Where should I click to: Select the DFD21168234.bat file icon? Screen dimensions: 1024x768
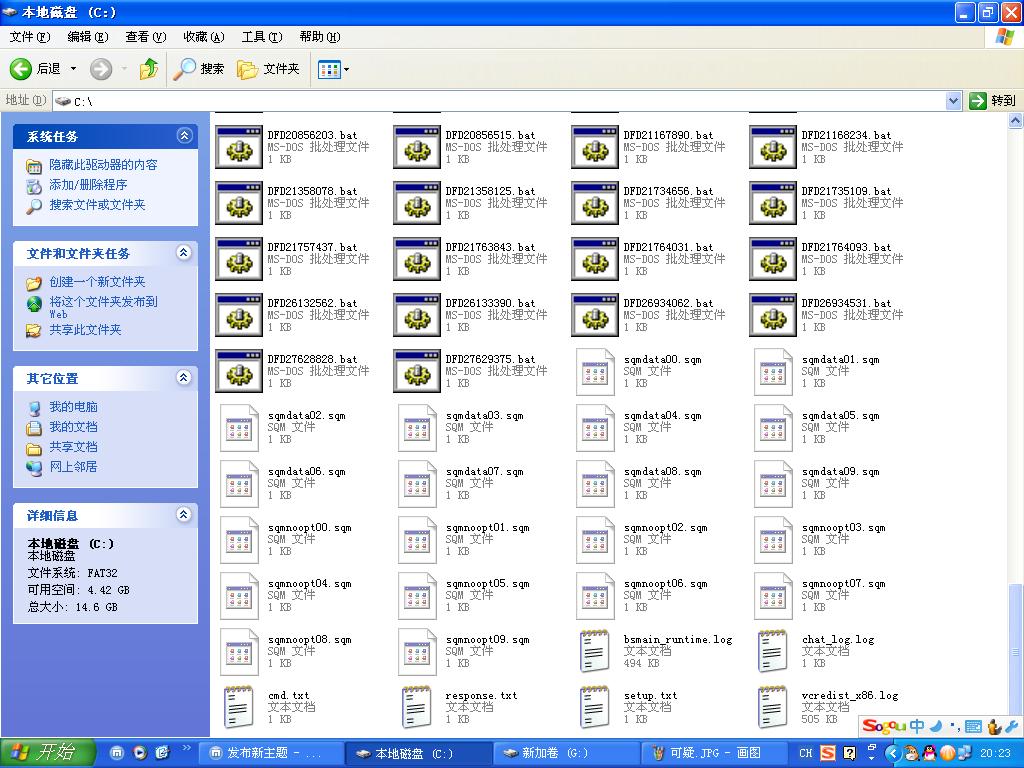(x=773, y=148)
